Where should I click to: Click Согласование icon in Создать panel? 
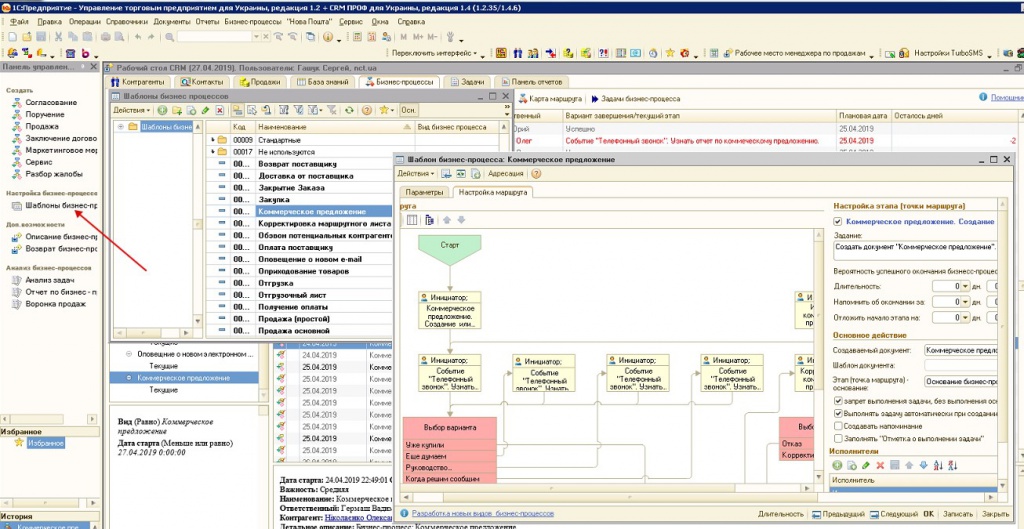point(16,103)
